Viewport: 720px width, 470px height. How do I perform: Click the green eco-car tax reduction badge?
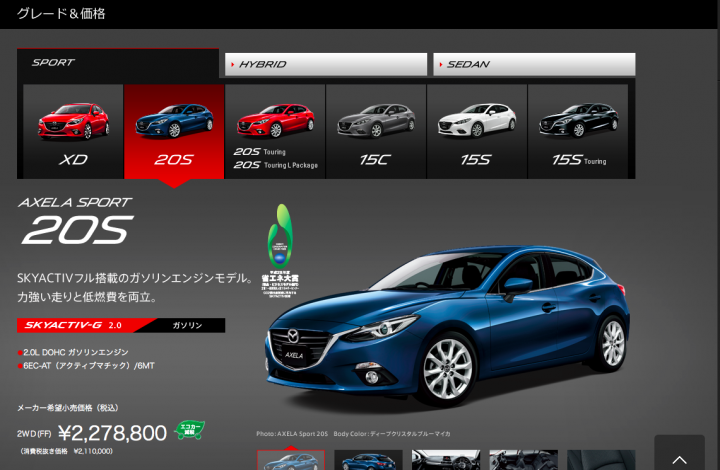(190, 430)
